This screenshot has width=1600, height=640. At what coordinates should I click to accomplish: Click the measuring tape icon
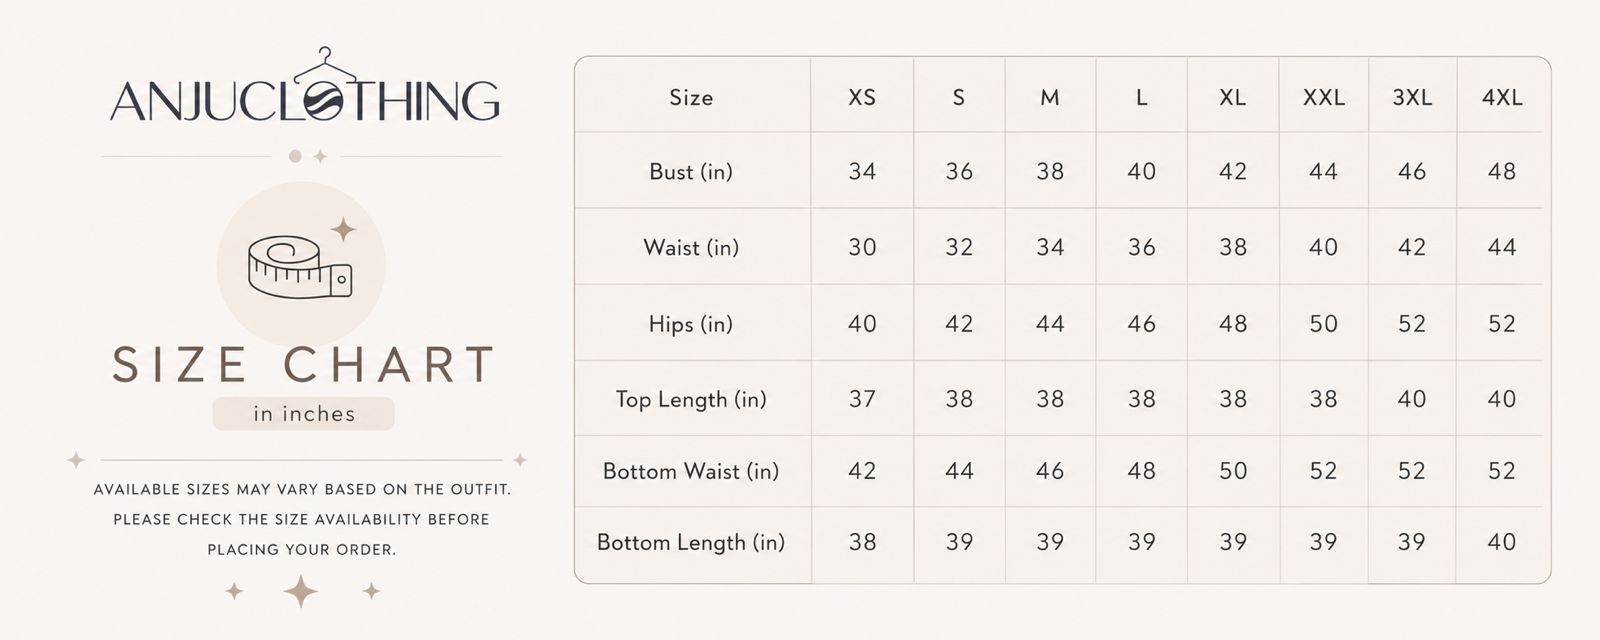pyautogui.click(x=300, y=267)
